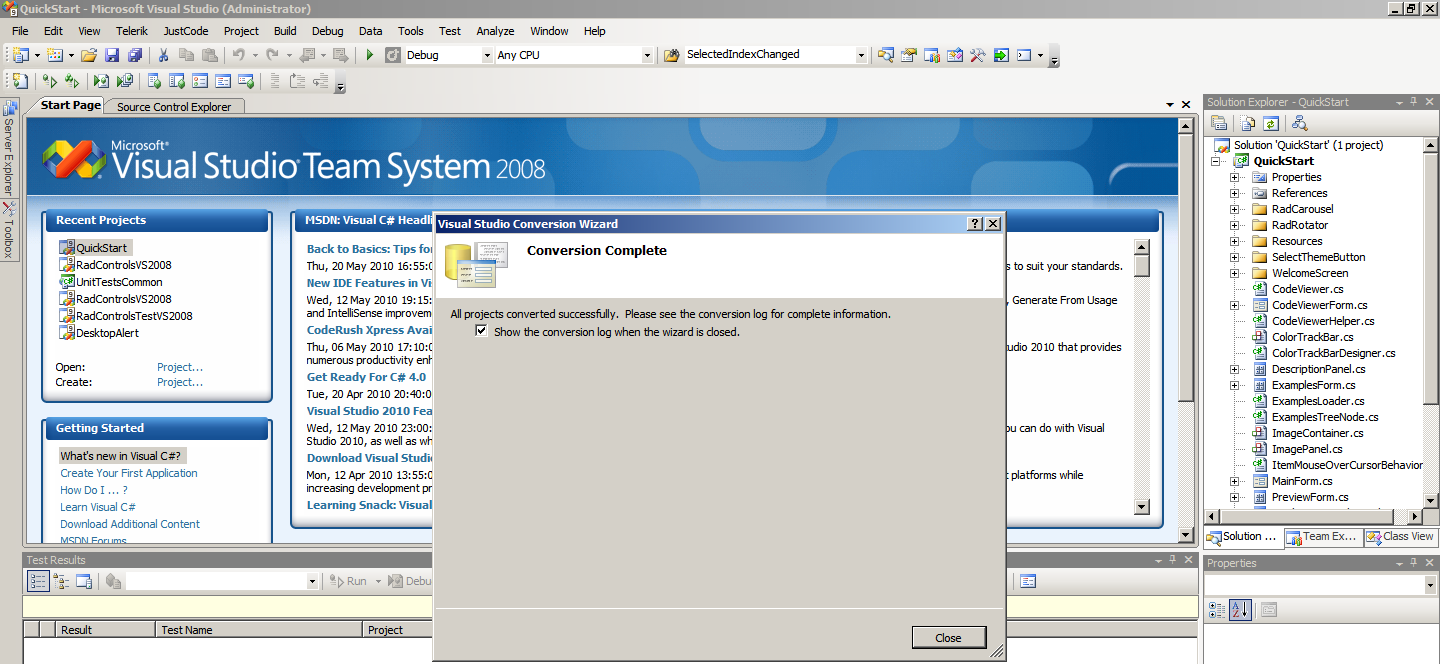This screenshot has width=1440, height=664.
Task: Open recent project UnitTestsCommon
Action: click(119, 282)
